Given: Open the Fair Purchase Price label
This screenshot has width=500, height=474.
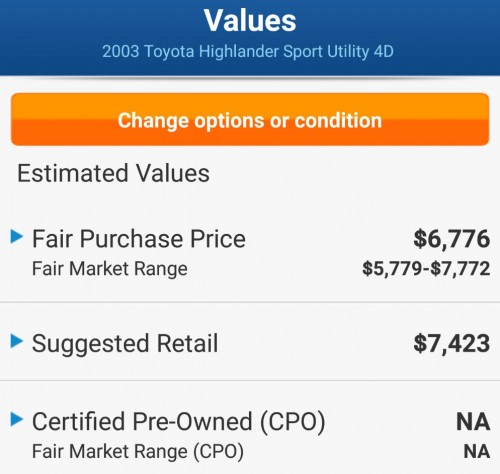Looking at the screenshot, I should [139, 239].
